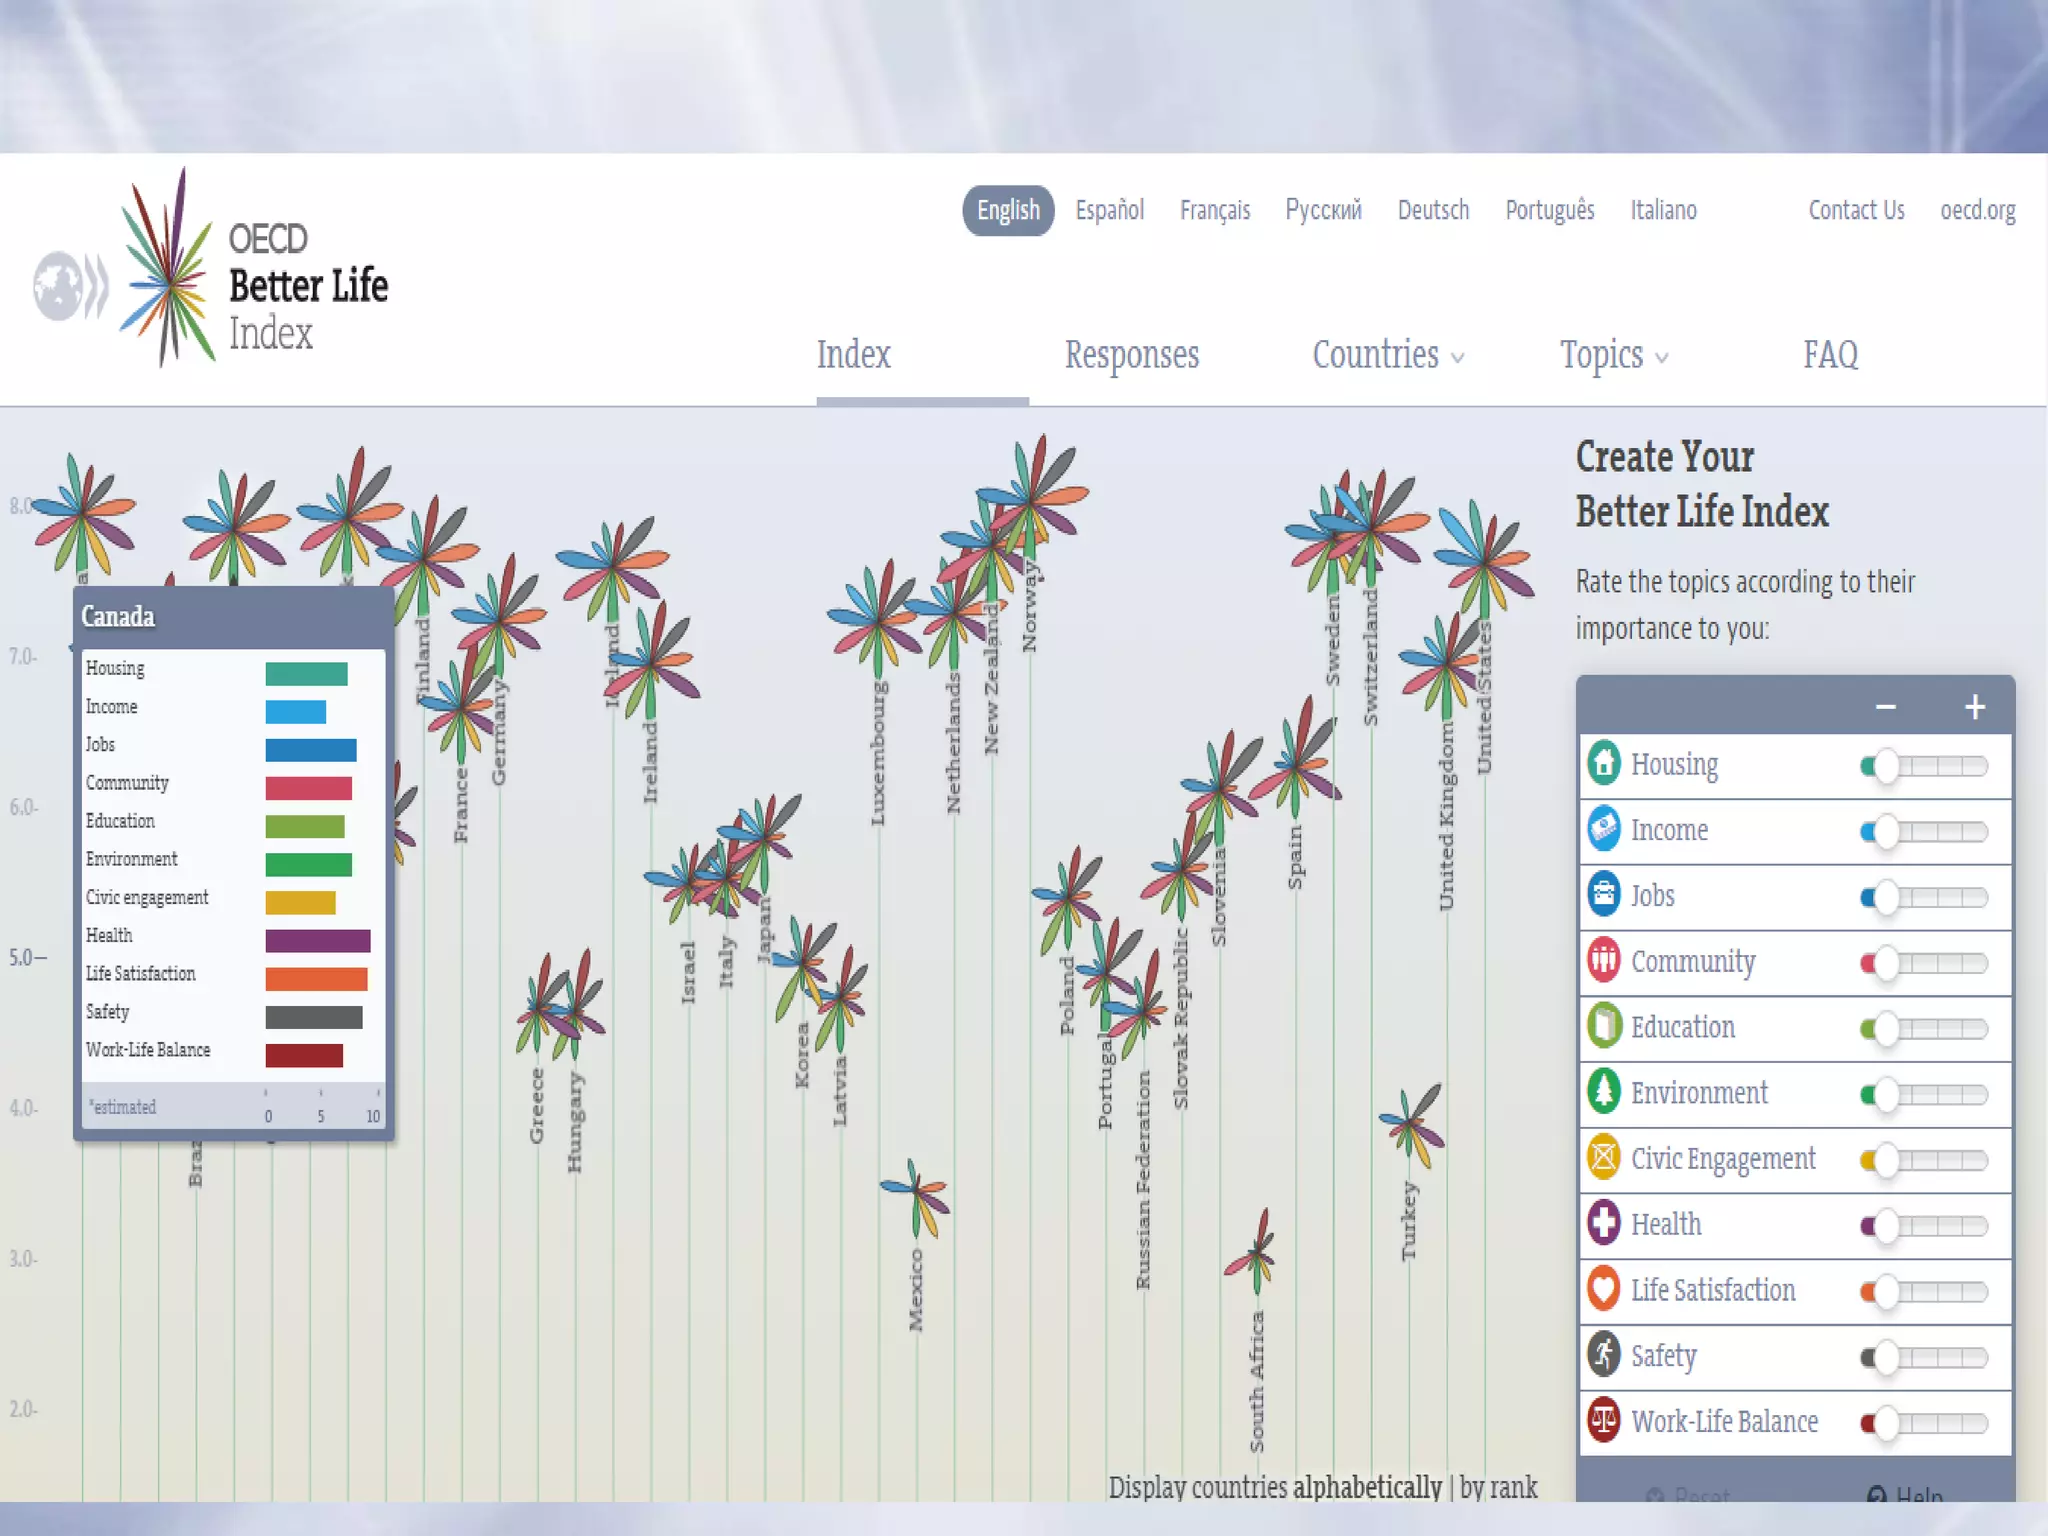Click the Civic Engagement ballot icon
The height and width of the screenshot is (1536, 2048).
(x=1604, y=1158)
